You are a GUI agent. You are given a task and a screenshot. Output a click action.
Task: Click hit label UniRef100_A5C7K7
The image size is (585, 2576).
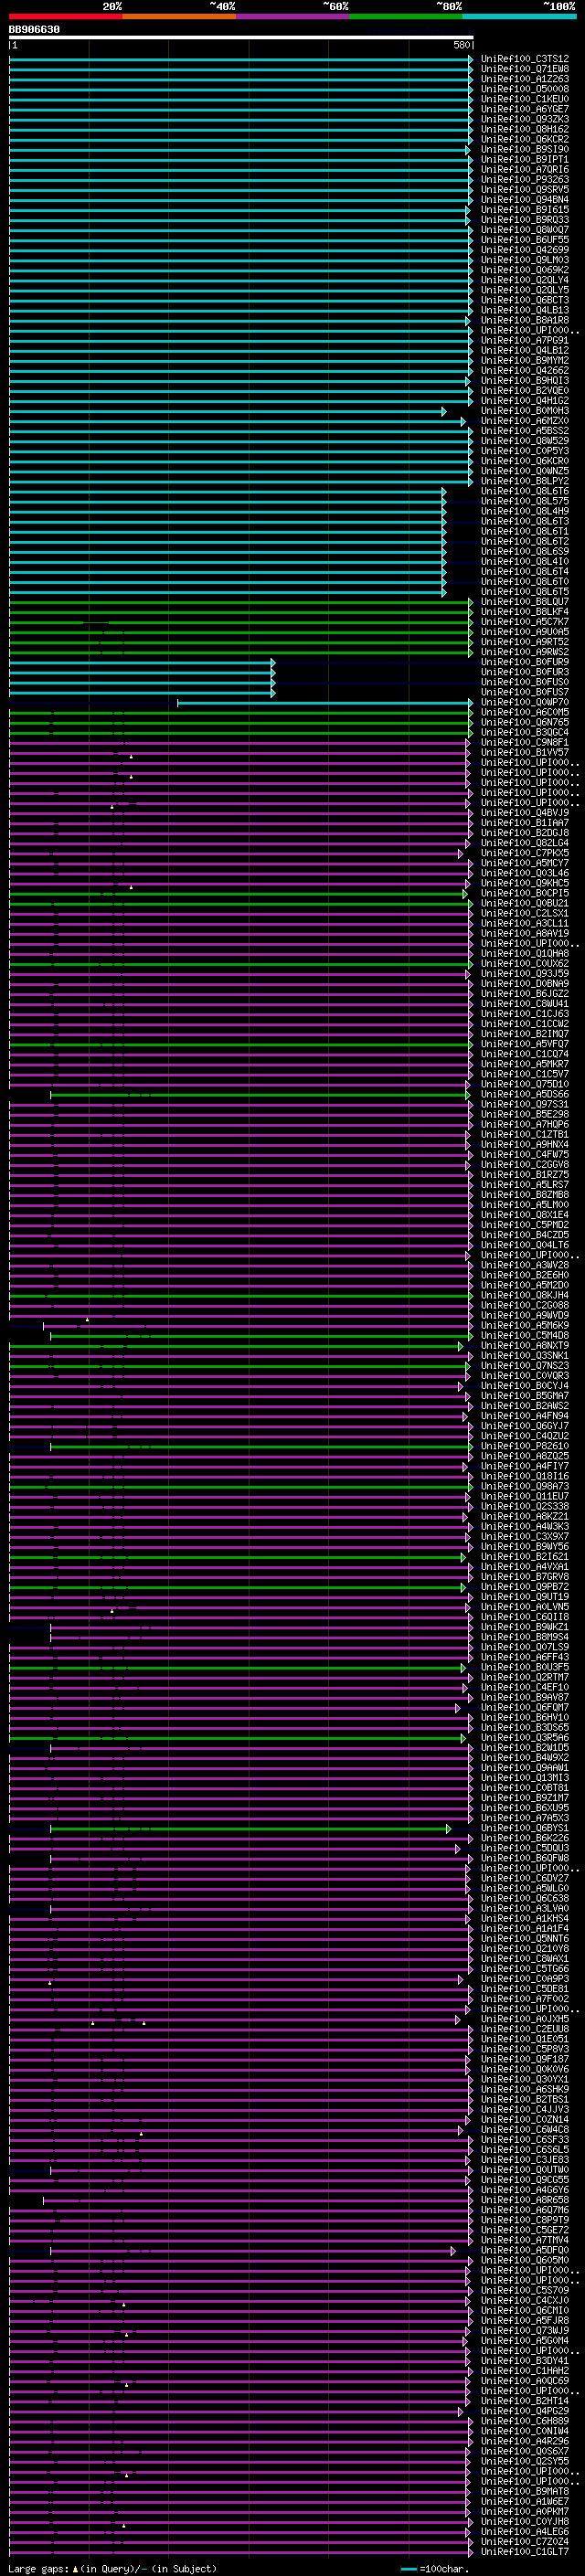pyautogui.click(x=525, y=622)
